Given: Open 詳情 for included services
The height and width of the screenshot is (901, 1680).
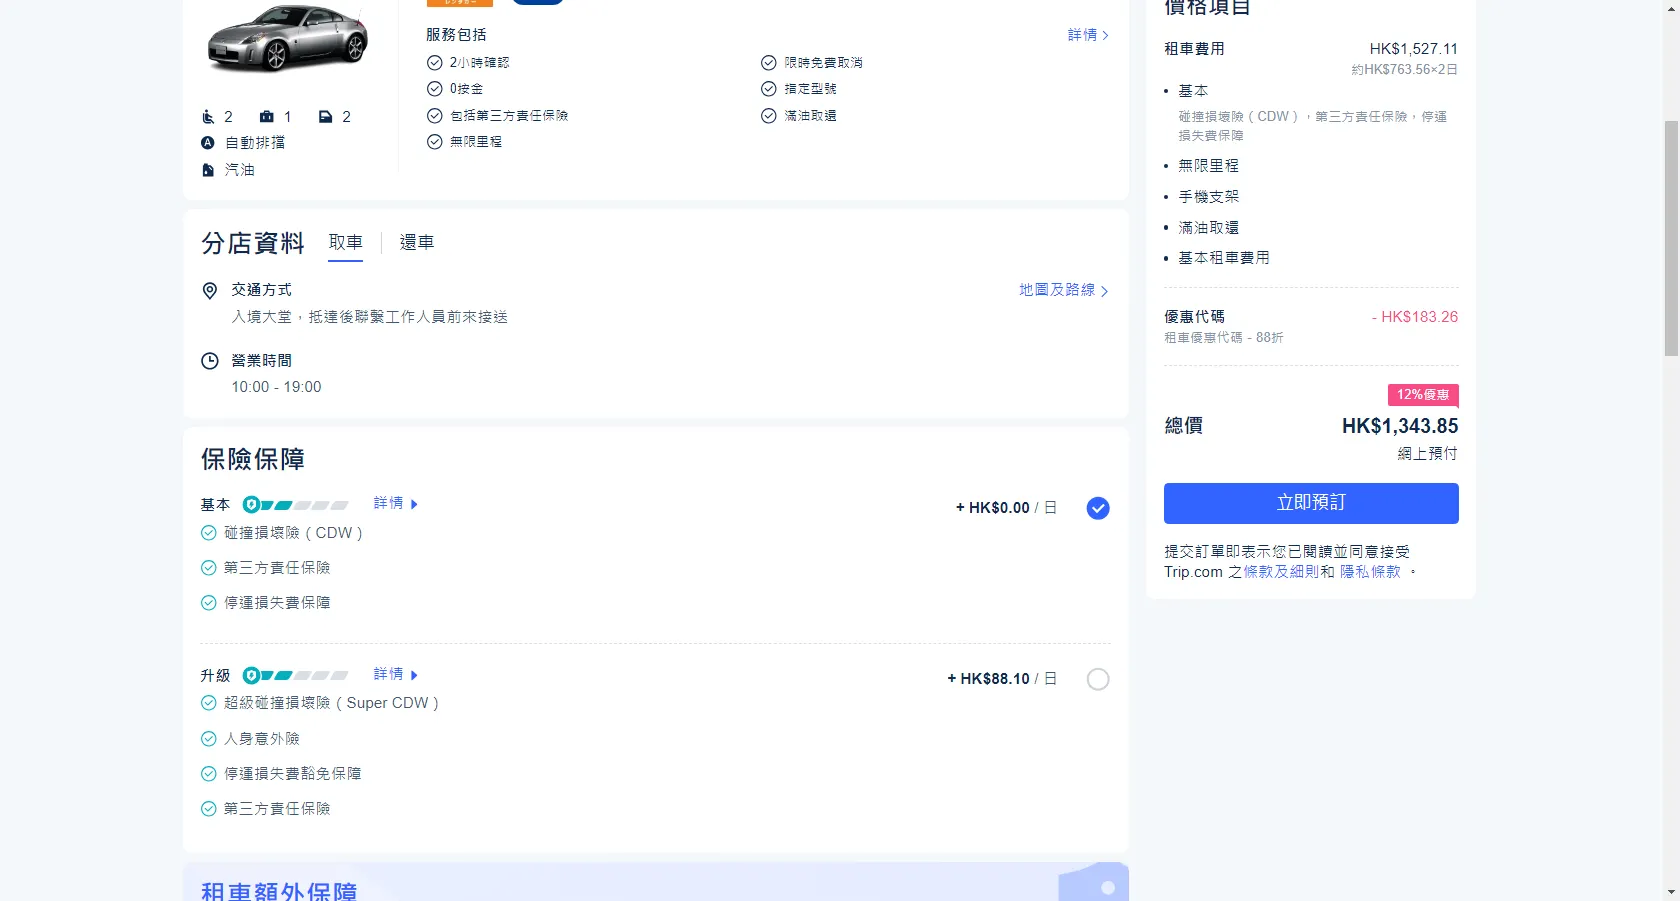Looking at the screenshot, I should 1087,35.
